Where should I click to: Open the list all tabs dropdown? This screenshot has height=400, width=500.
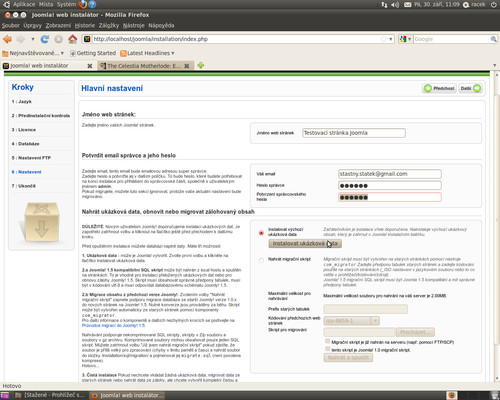[495, 65]
